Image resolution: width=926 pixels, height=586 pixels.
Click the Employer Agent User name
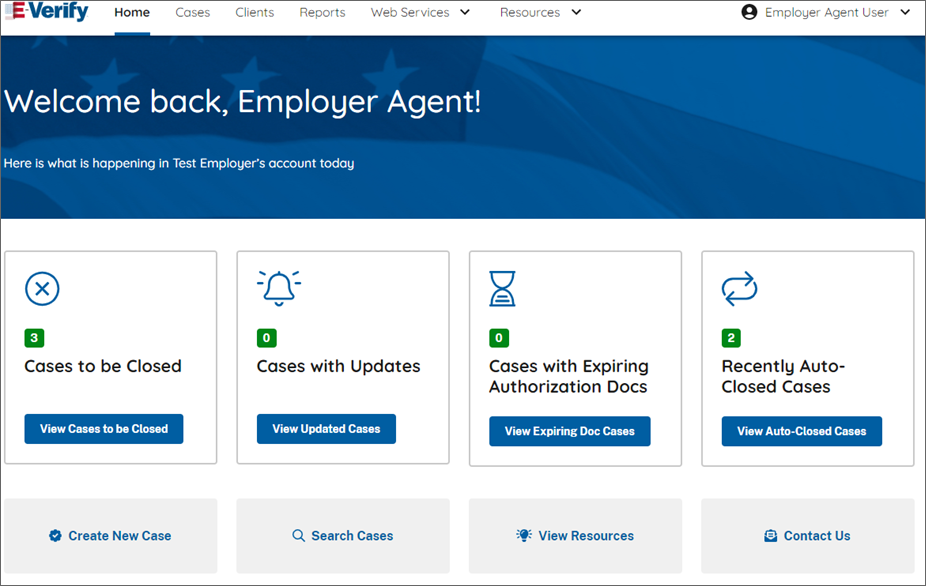[827, 12]
